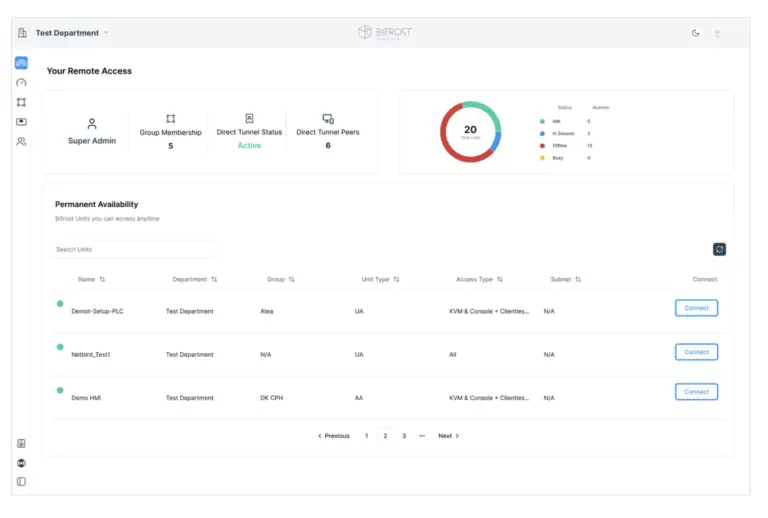This screenshot has width=768, height=518.
Task: Connect to Netbird_Test1 unit
Action: [x=696, y=352]
